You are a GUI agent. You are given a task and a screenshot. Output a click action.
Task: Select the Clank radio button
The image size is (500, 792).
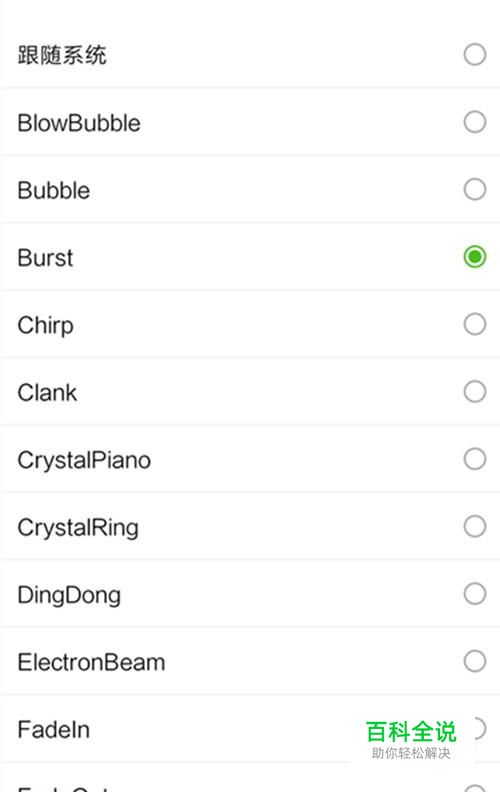pos(475,391)
